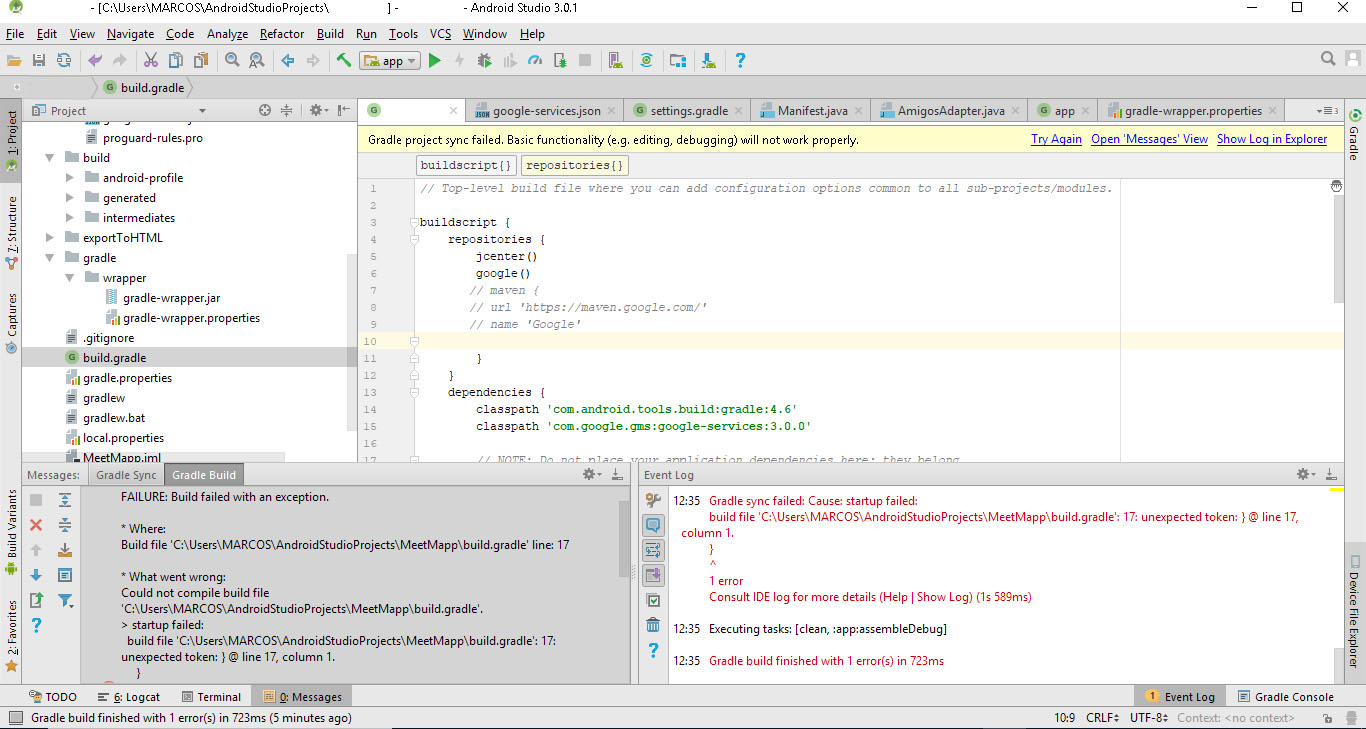
Task: Expand the android-profile folder
Action: (69, 178)
